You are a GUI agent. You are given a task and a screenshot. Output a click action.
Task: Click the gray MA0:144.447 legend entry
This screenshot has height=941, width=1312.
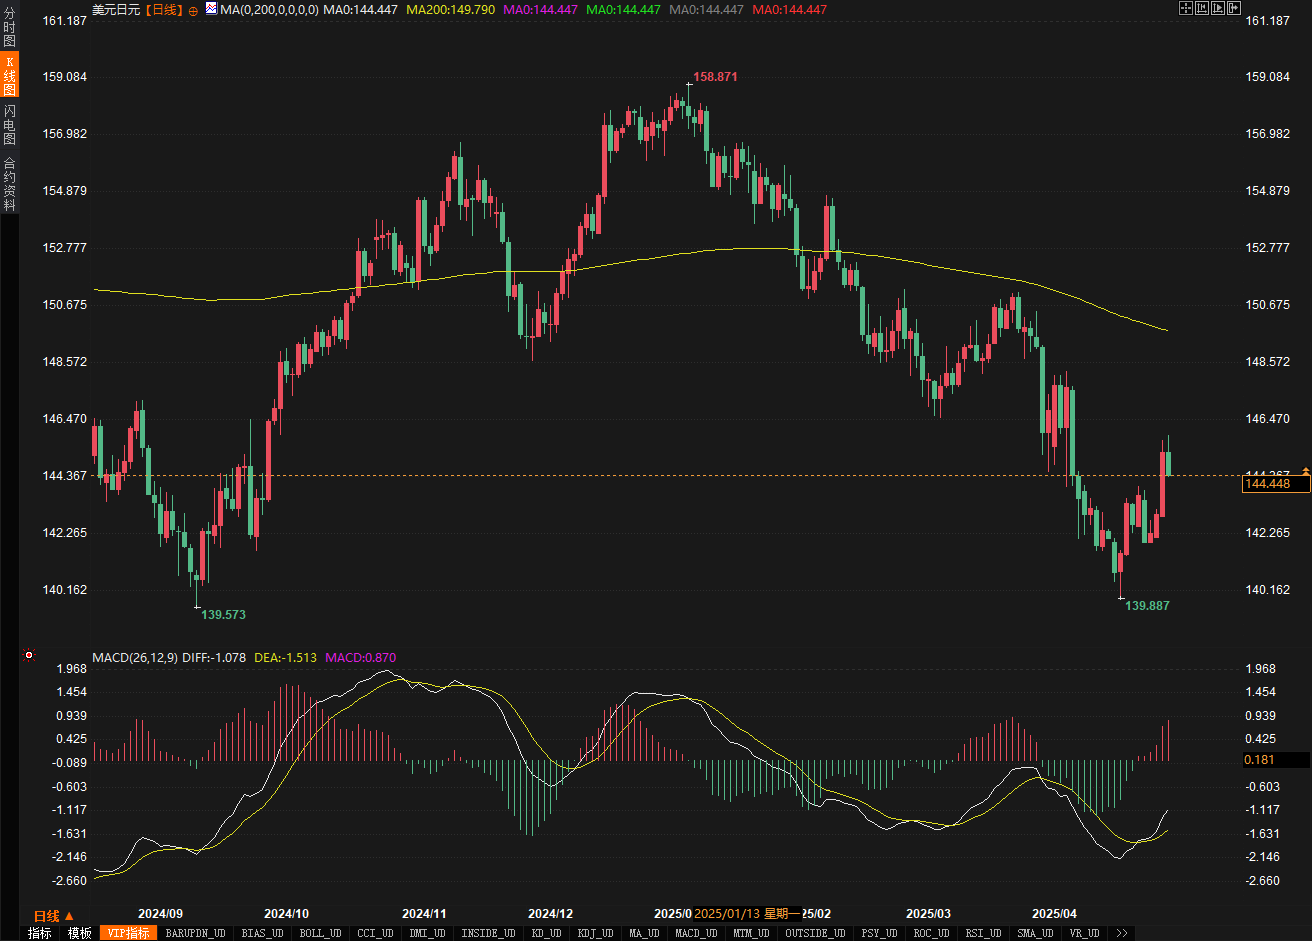[x=706, y=10]
